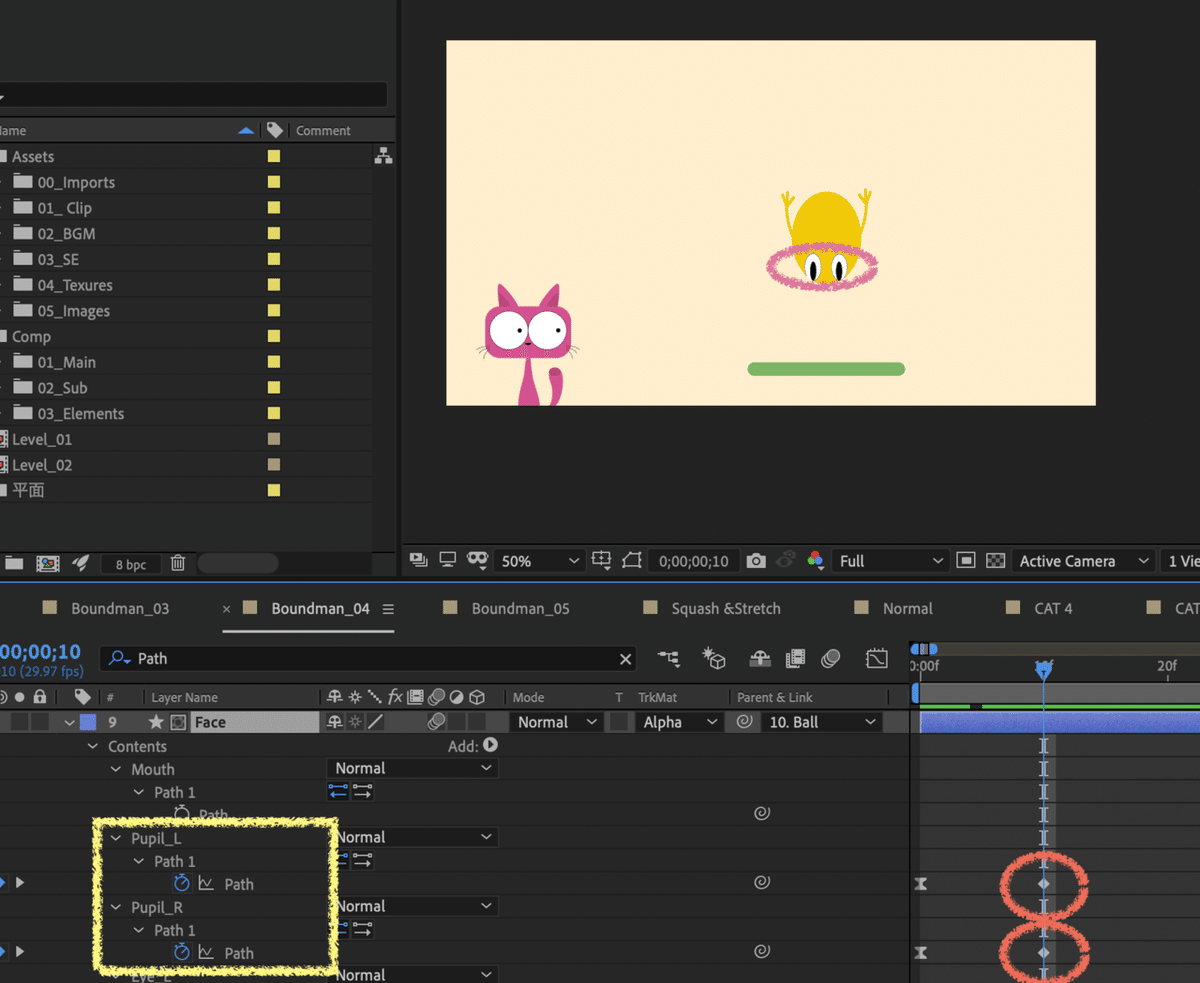1200x983 pixels.
Task: Toggle collapse transformations switch on Face layer
Action: tap(356, 722)
